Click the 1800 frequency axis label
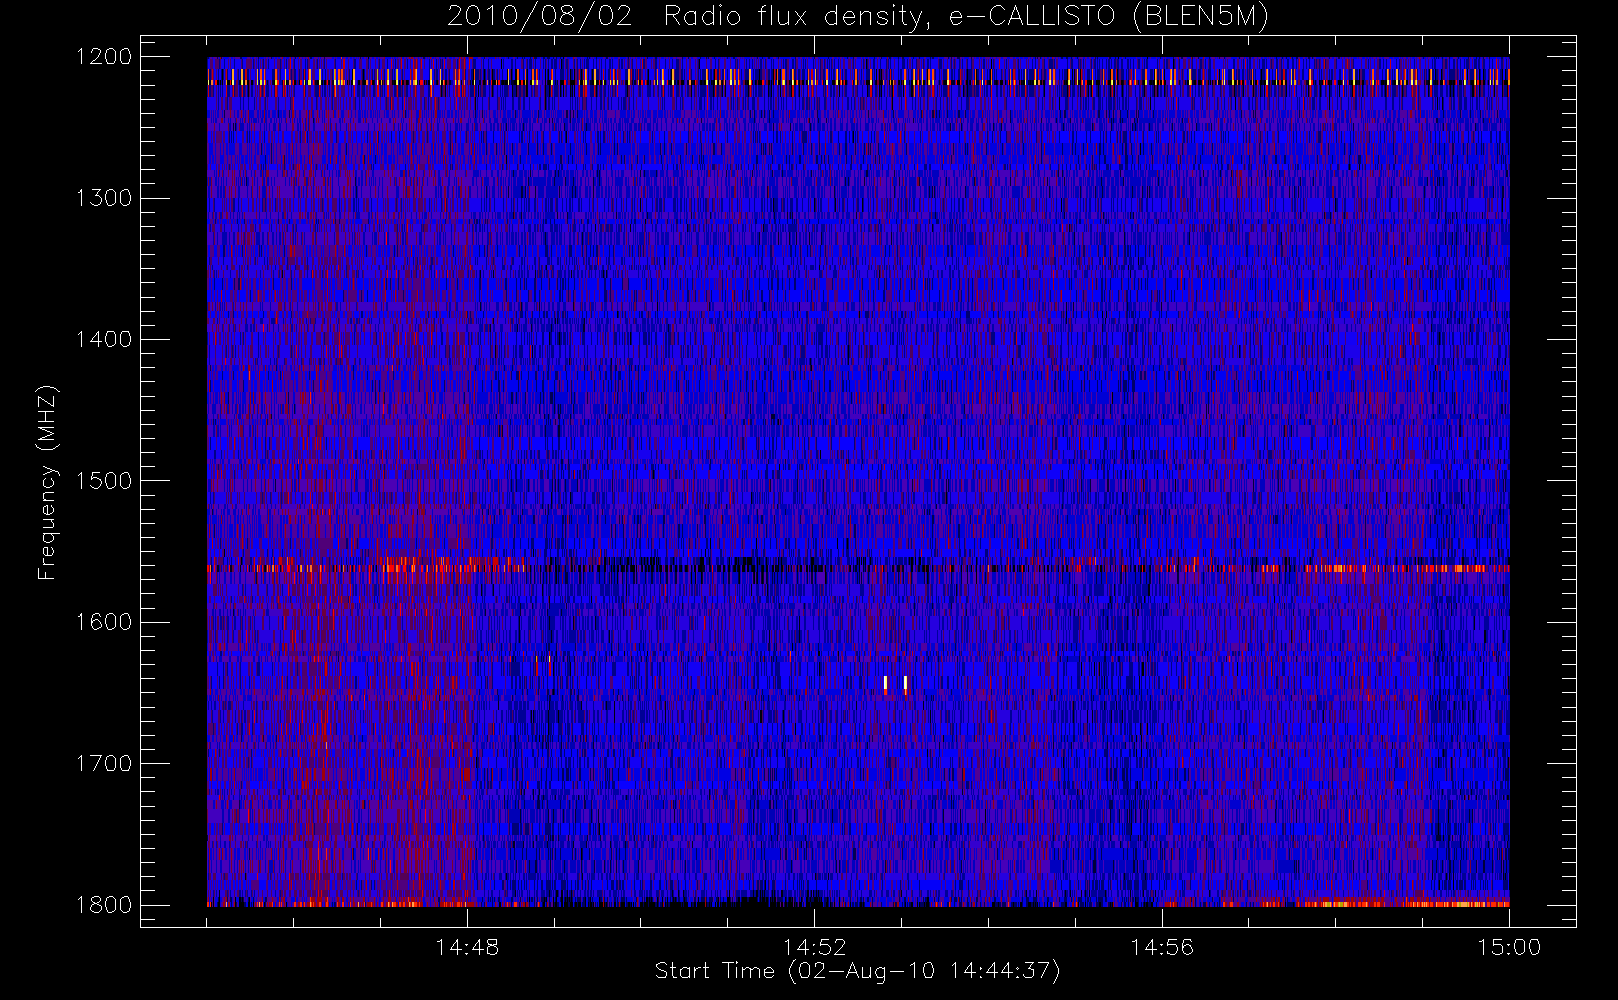This screenshot has width=1618, height=1000. (104, 905)
